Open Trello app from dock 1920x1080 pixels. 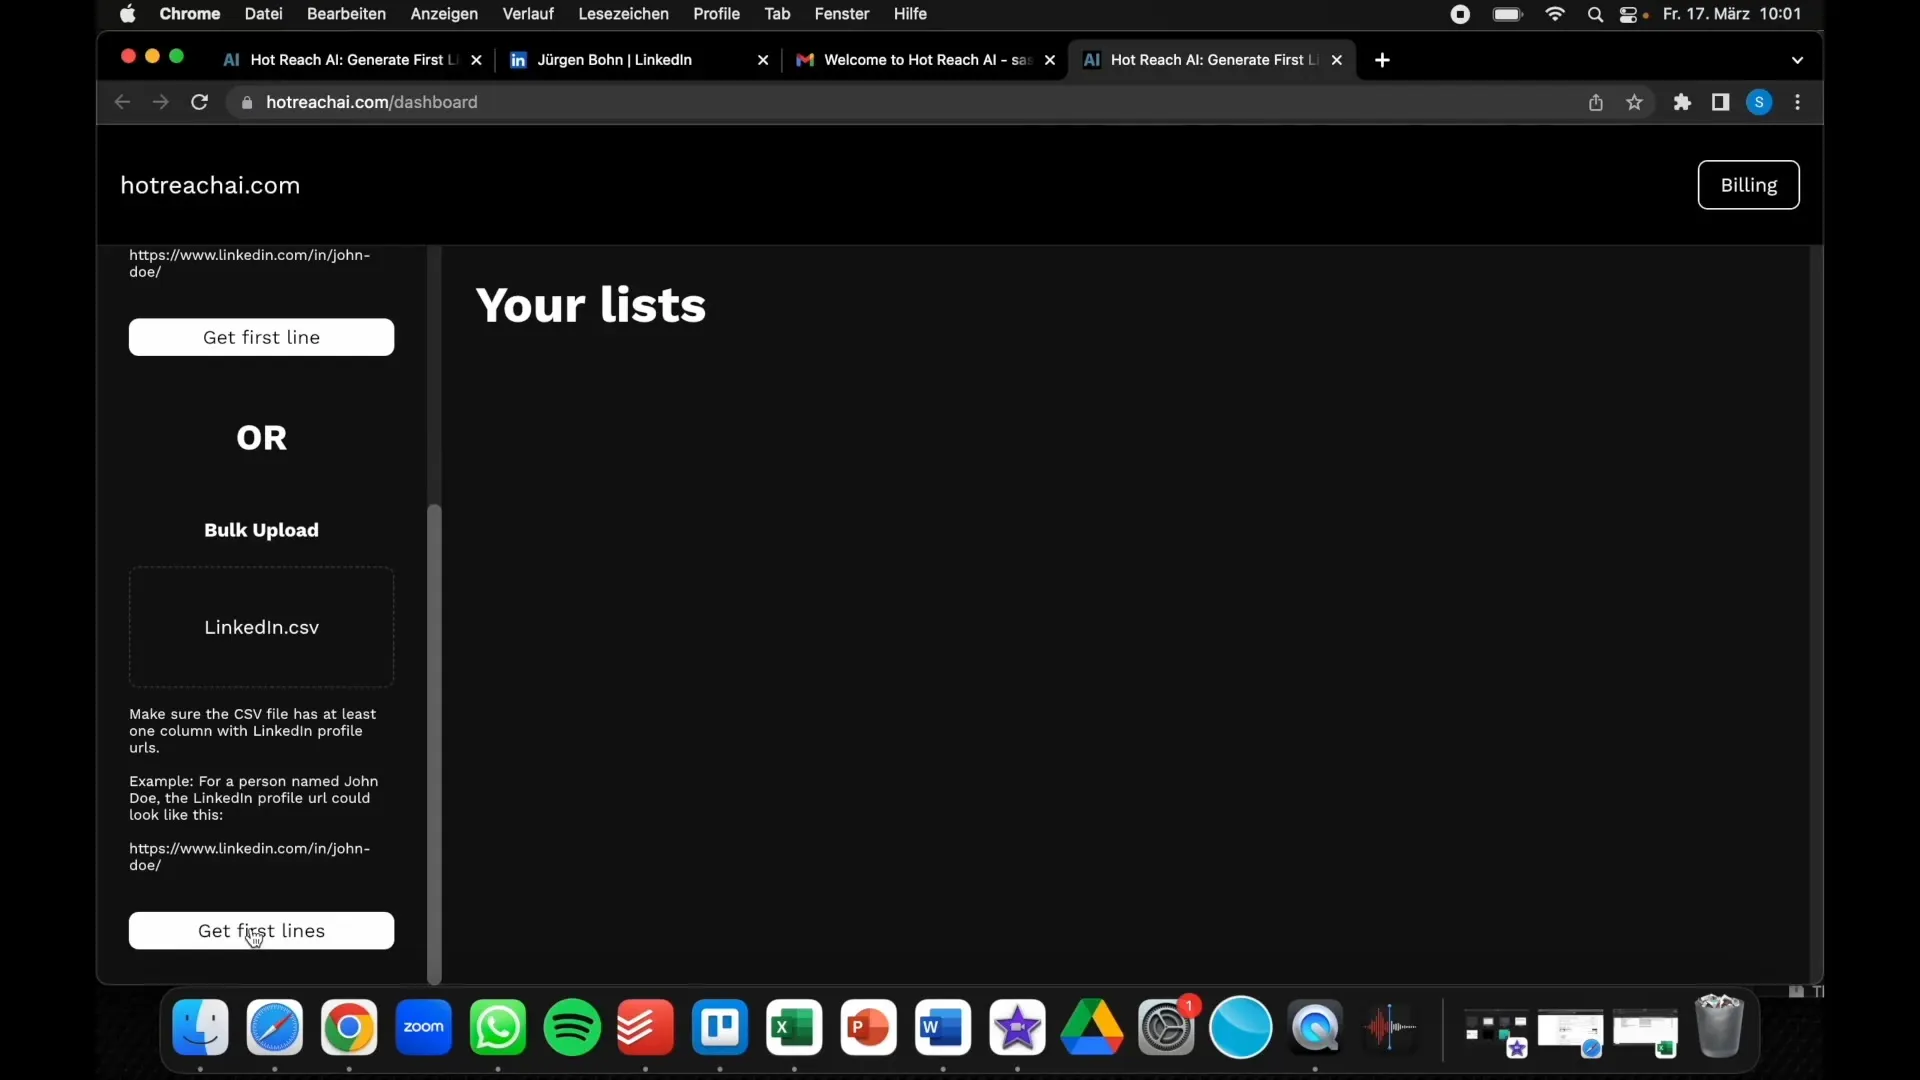[x=720, y=1027]
